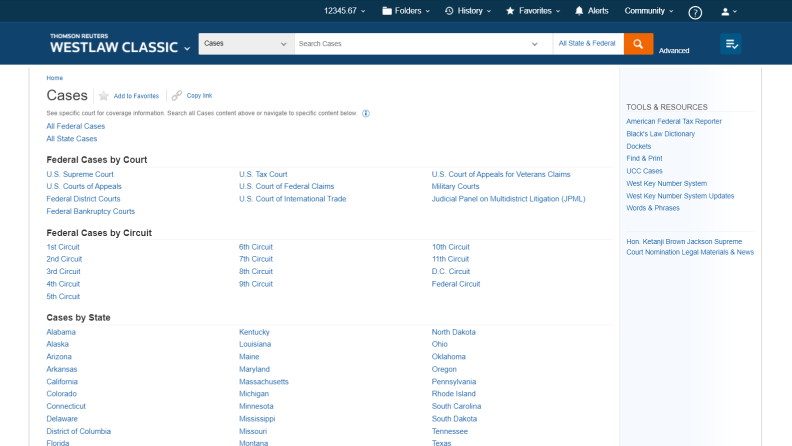The height and width of the screenshot is (446, 792).
Task: Click in the Search Cases input field
Action: coord(420,44)
